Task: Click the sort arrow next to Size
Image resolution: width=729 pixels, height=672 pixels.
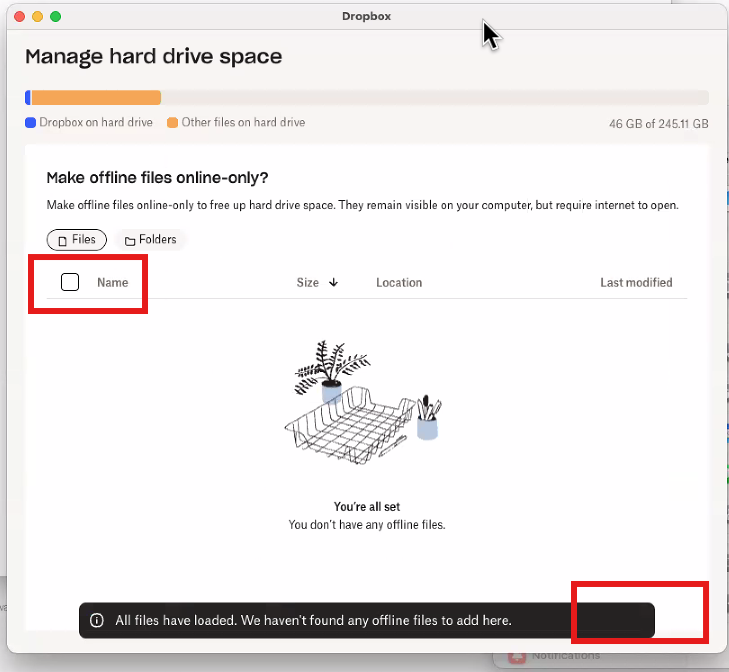Action: 333,283
